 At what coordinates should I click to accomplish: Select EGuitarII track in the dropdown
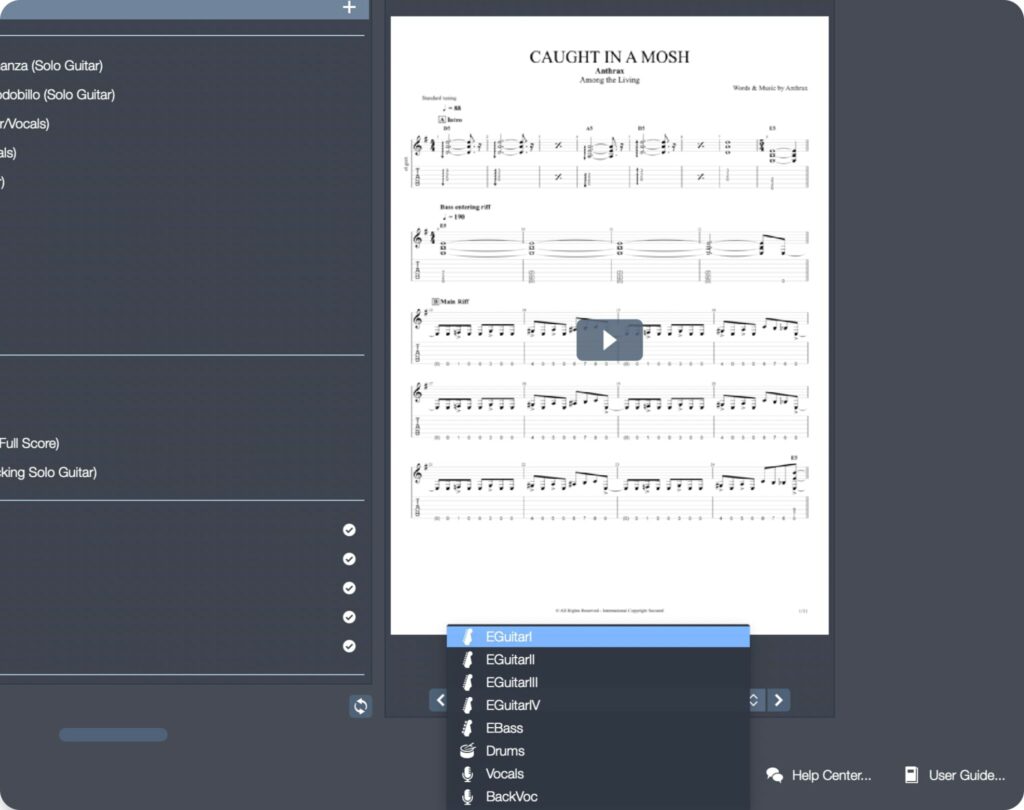tap(598, 660)
